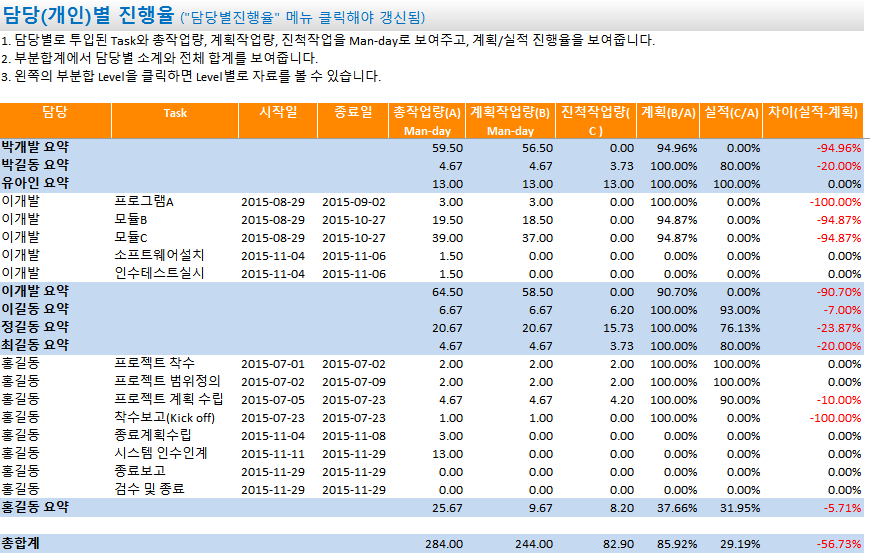Click the 2015-07-01 start date cell
The height and width of the screenshot is (557, 870).
[272, 364]
